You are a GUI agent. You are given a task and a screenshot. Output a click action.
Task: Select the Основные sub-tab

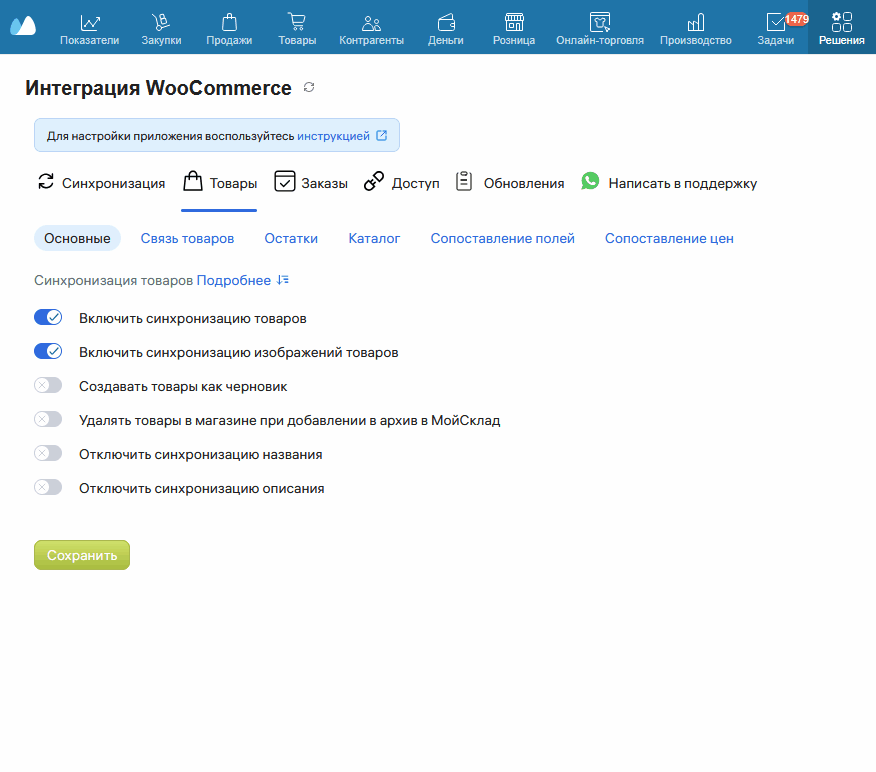77,238
